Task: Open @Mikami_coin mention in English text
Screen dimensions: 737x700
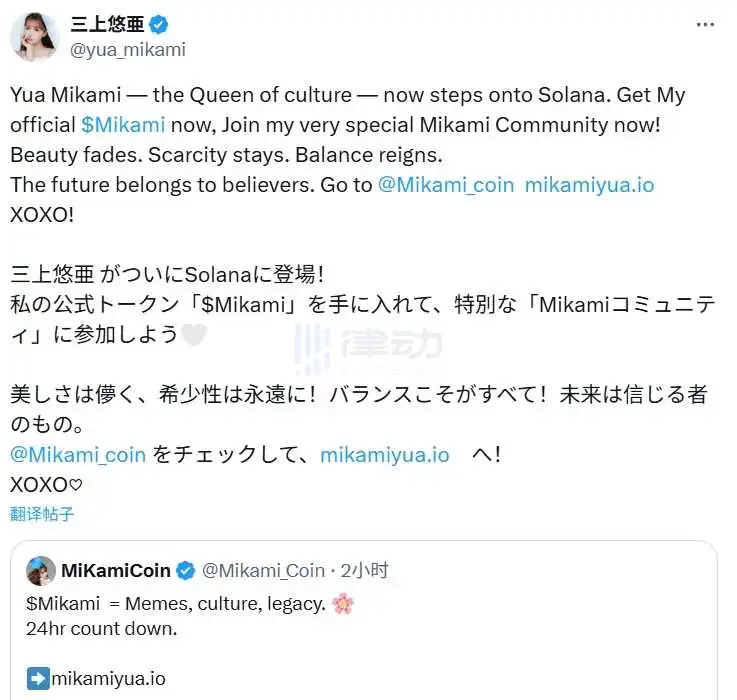Action: point(445,185)
